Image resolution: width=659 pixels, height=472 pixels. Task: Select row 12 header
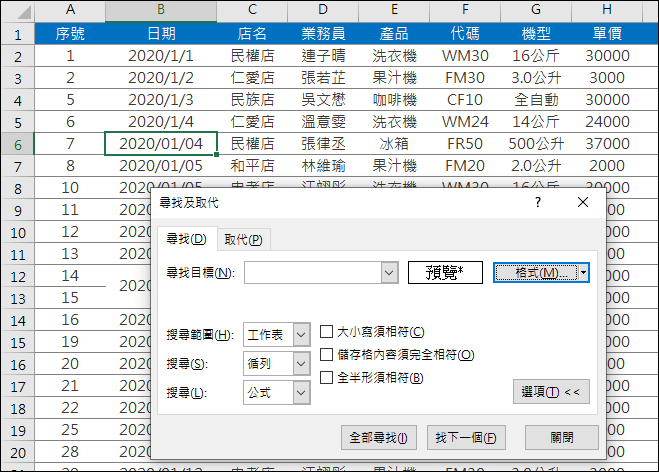(18, 276)
